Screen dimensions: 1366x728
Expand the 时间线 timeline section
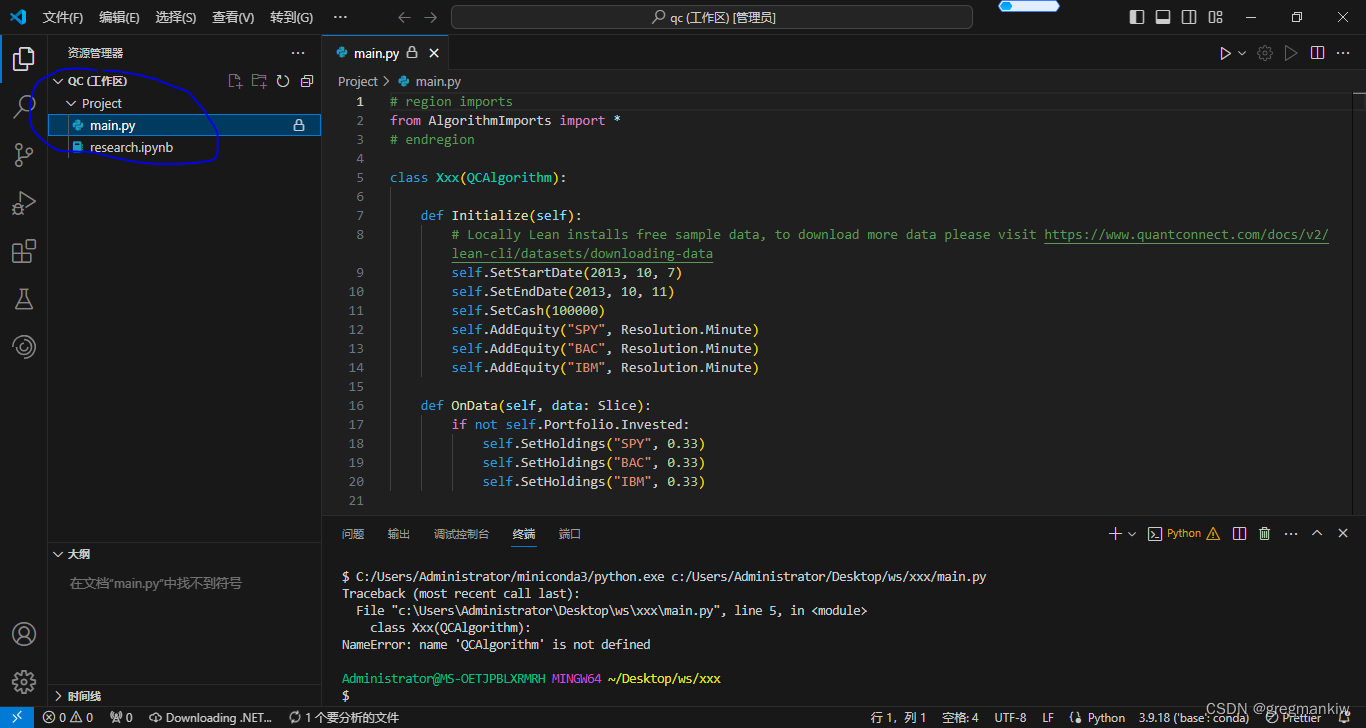(x=57, y=696)
